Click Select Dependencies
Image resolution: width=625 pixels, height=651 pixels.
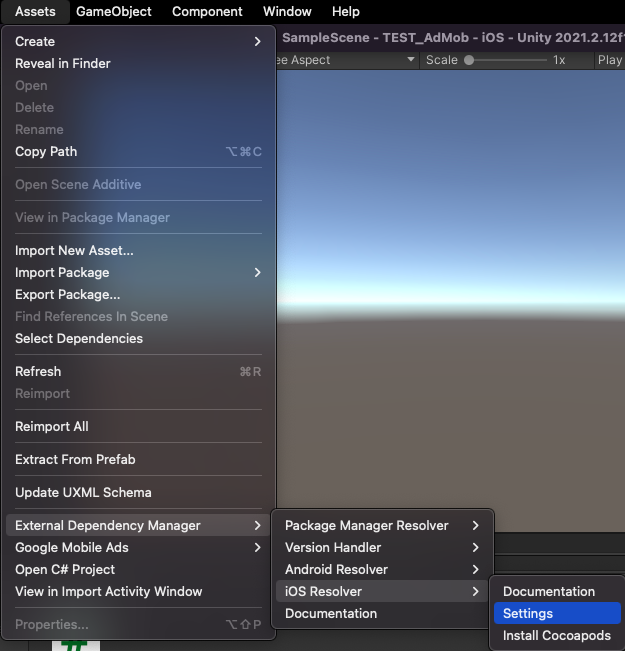pos(138,338)
